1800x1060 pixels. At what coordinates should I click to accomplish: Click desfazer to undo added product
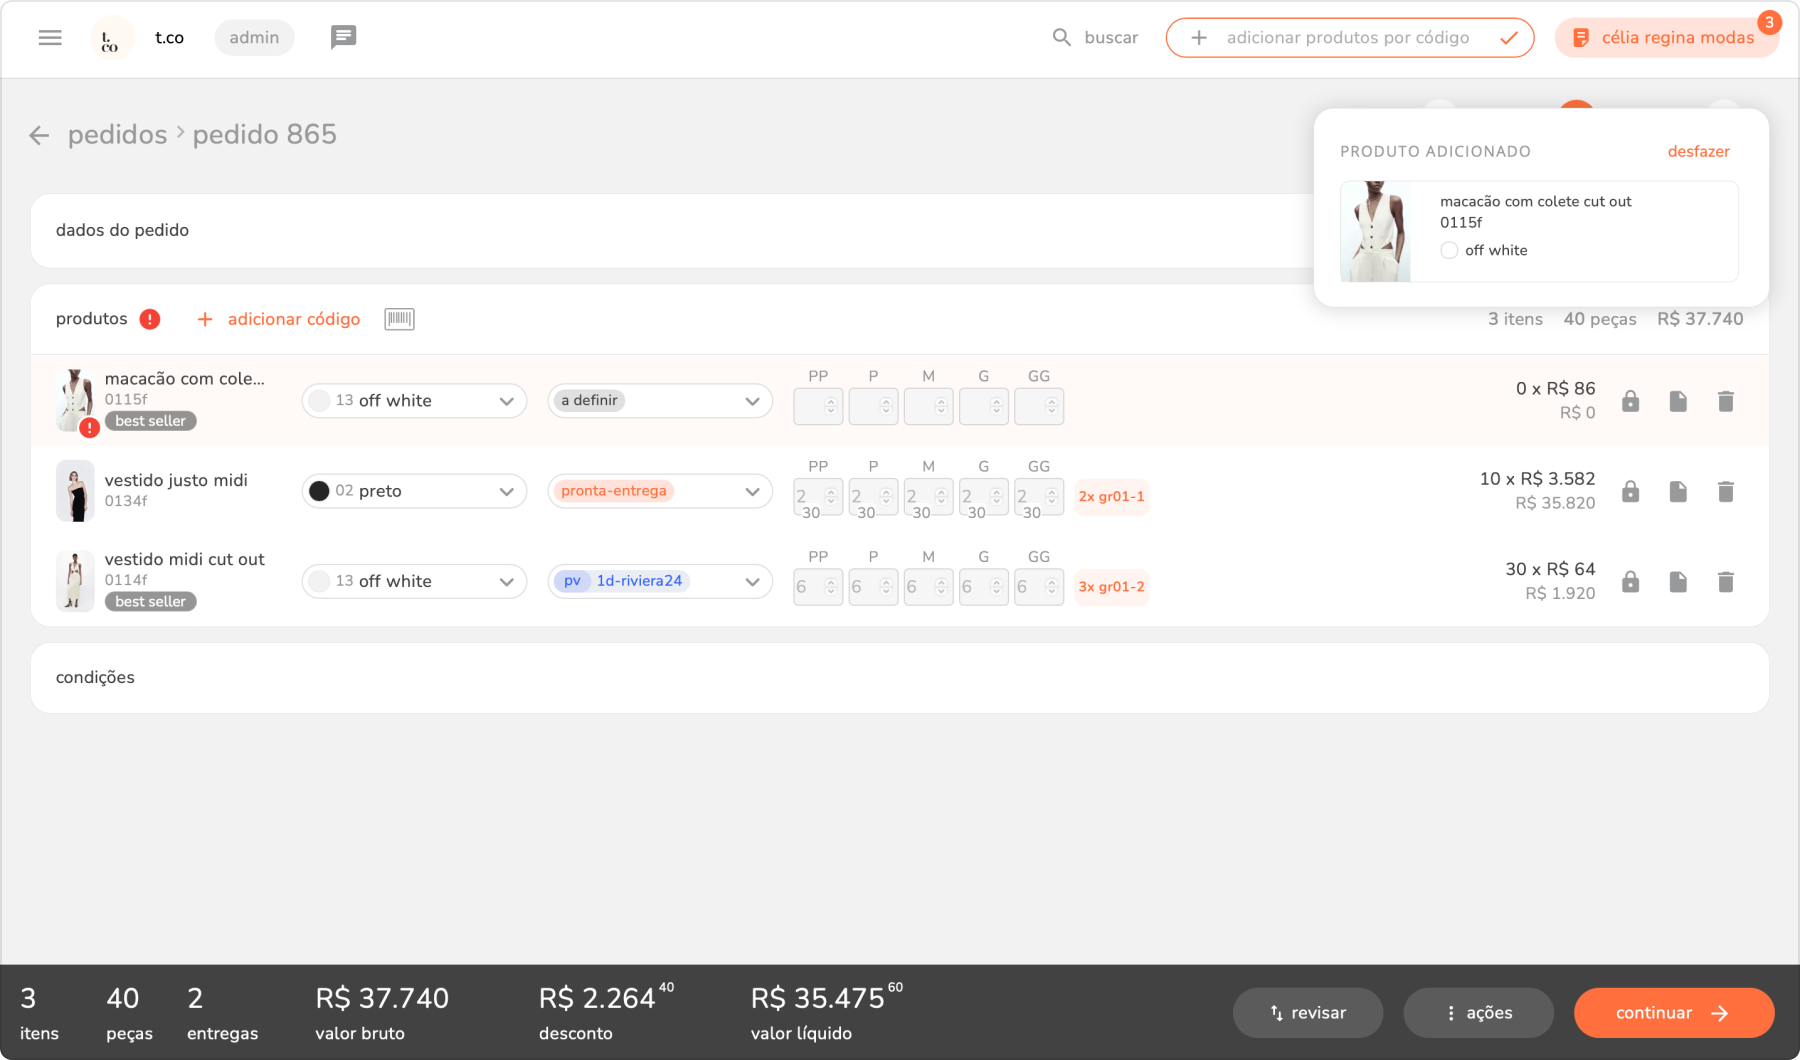(1698, 152)
